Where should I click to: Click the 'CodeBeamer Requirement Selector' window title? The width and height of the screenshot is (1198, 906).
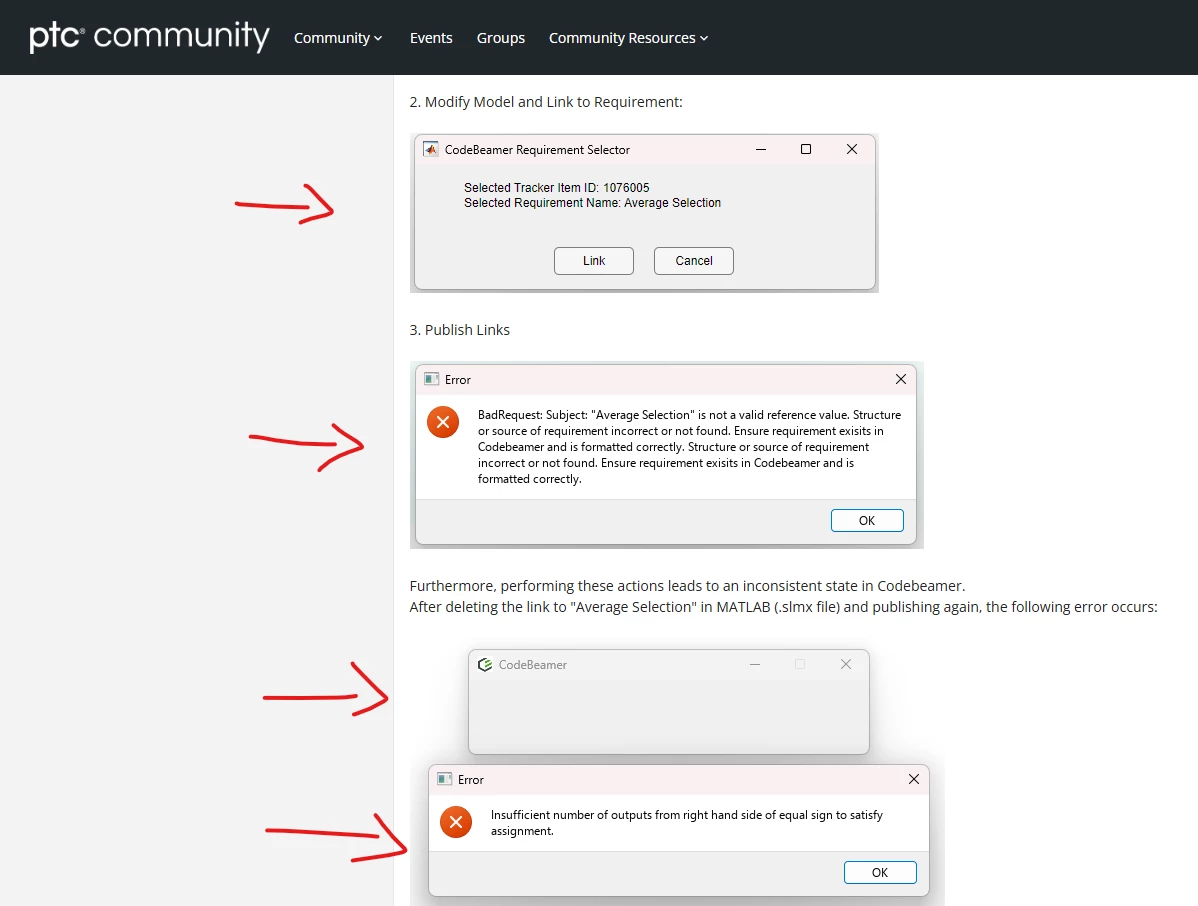coord(537,150)
